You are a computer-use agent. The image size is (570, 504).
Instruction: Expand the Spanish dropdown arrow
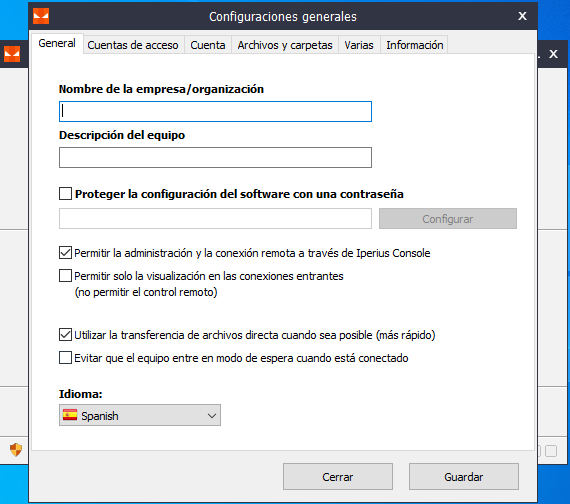(212, 416)
